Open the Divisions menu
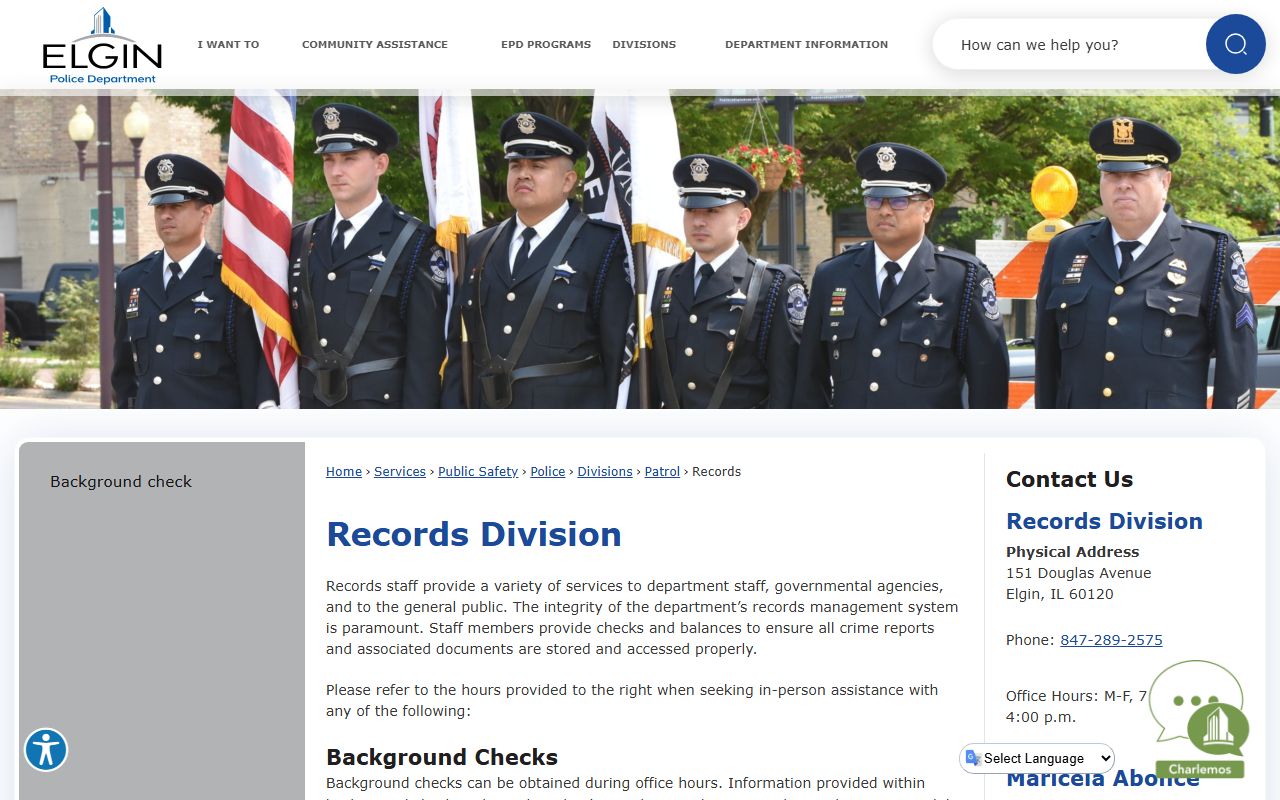 (644, 44)
